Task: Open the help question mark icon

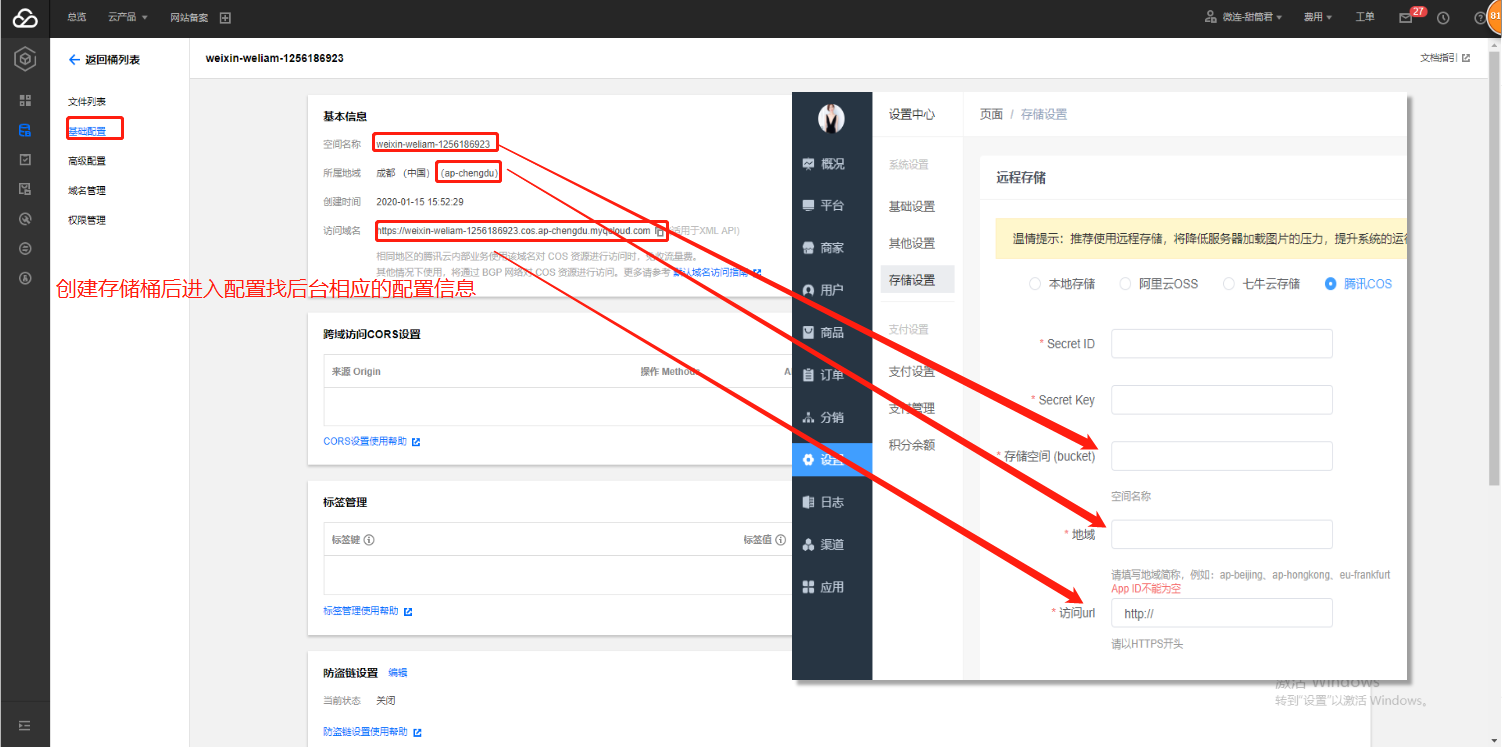Action: [x=1480, y=18]
